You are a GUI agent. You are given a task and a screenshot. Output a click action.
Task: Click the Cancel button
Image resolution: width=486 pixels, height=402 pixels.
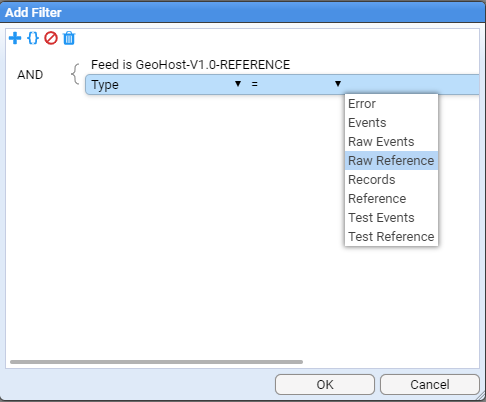430,384
